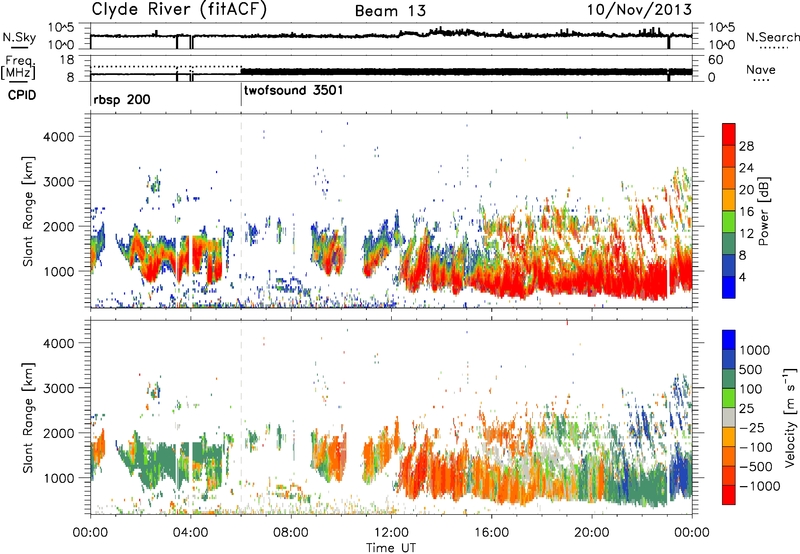Click the "N.Sky" axis label

19,38
